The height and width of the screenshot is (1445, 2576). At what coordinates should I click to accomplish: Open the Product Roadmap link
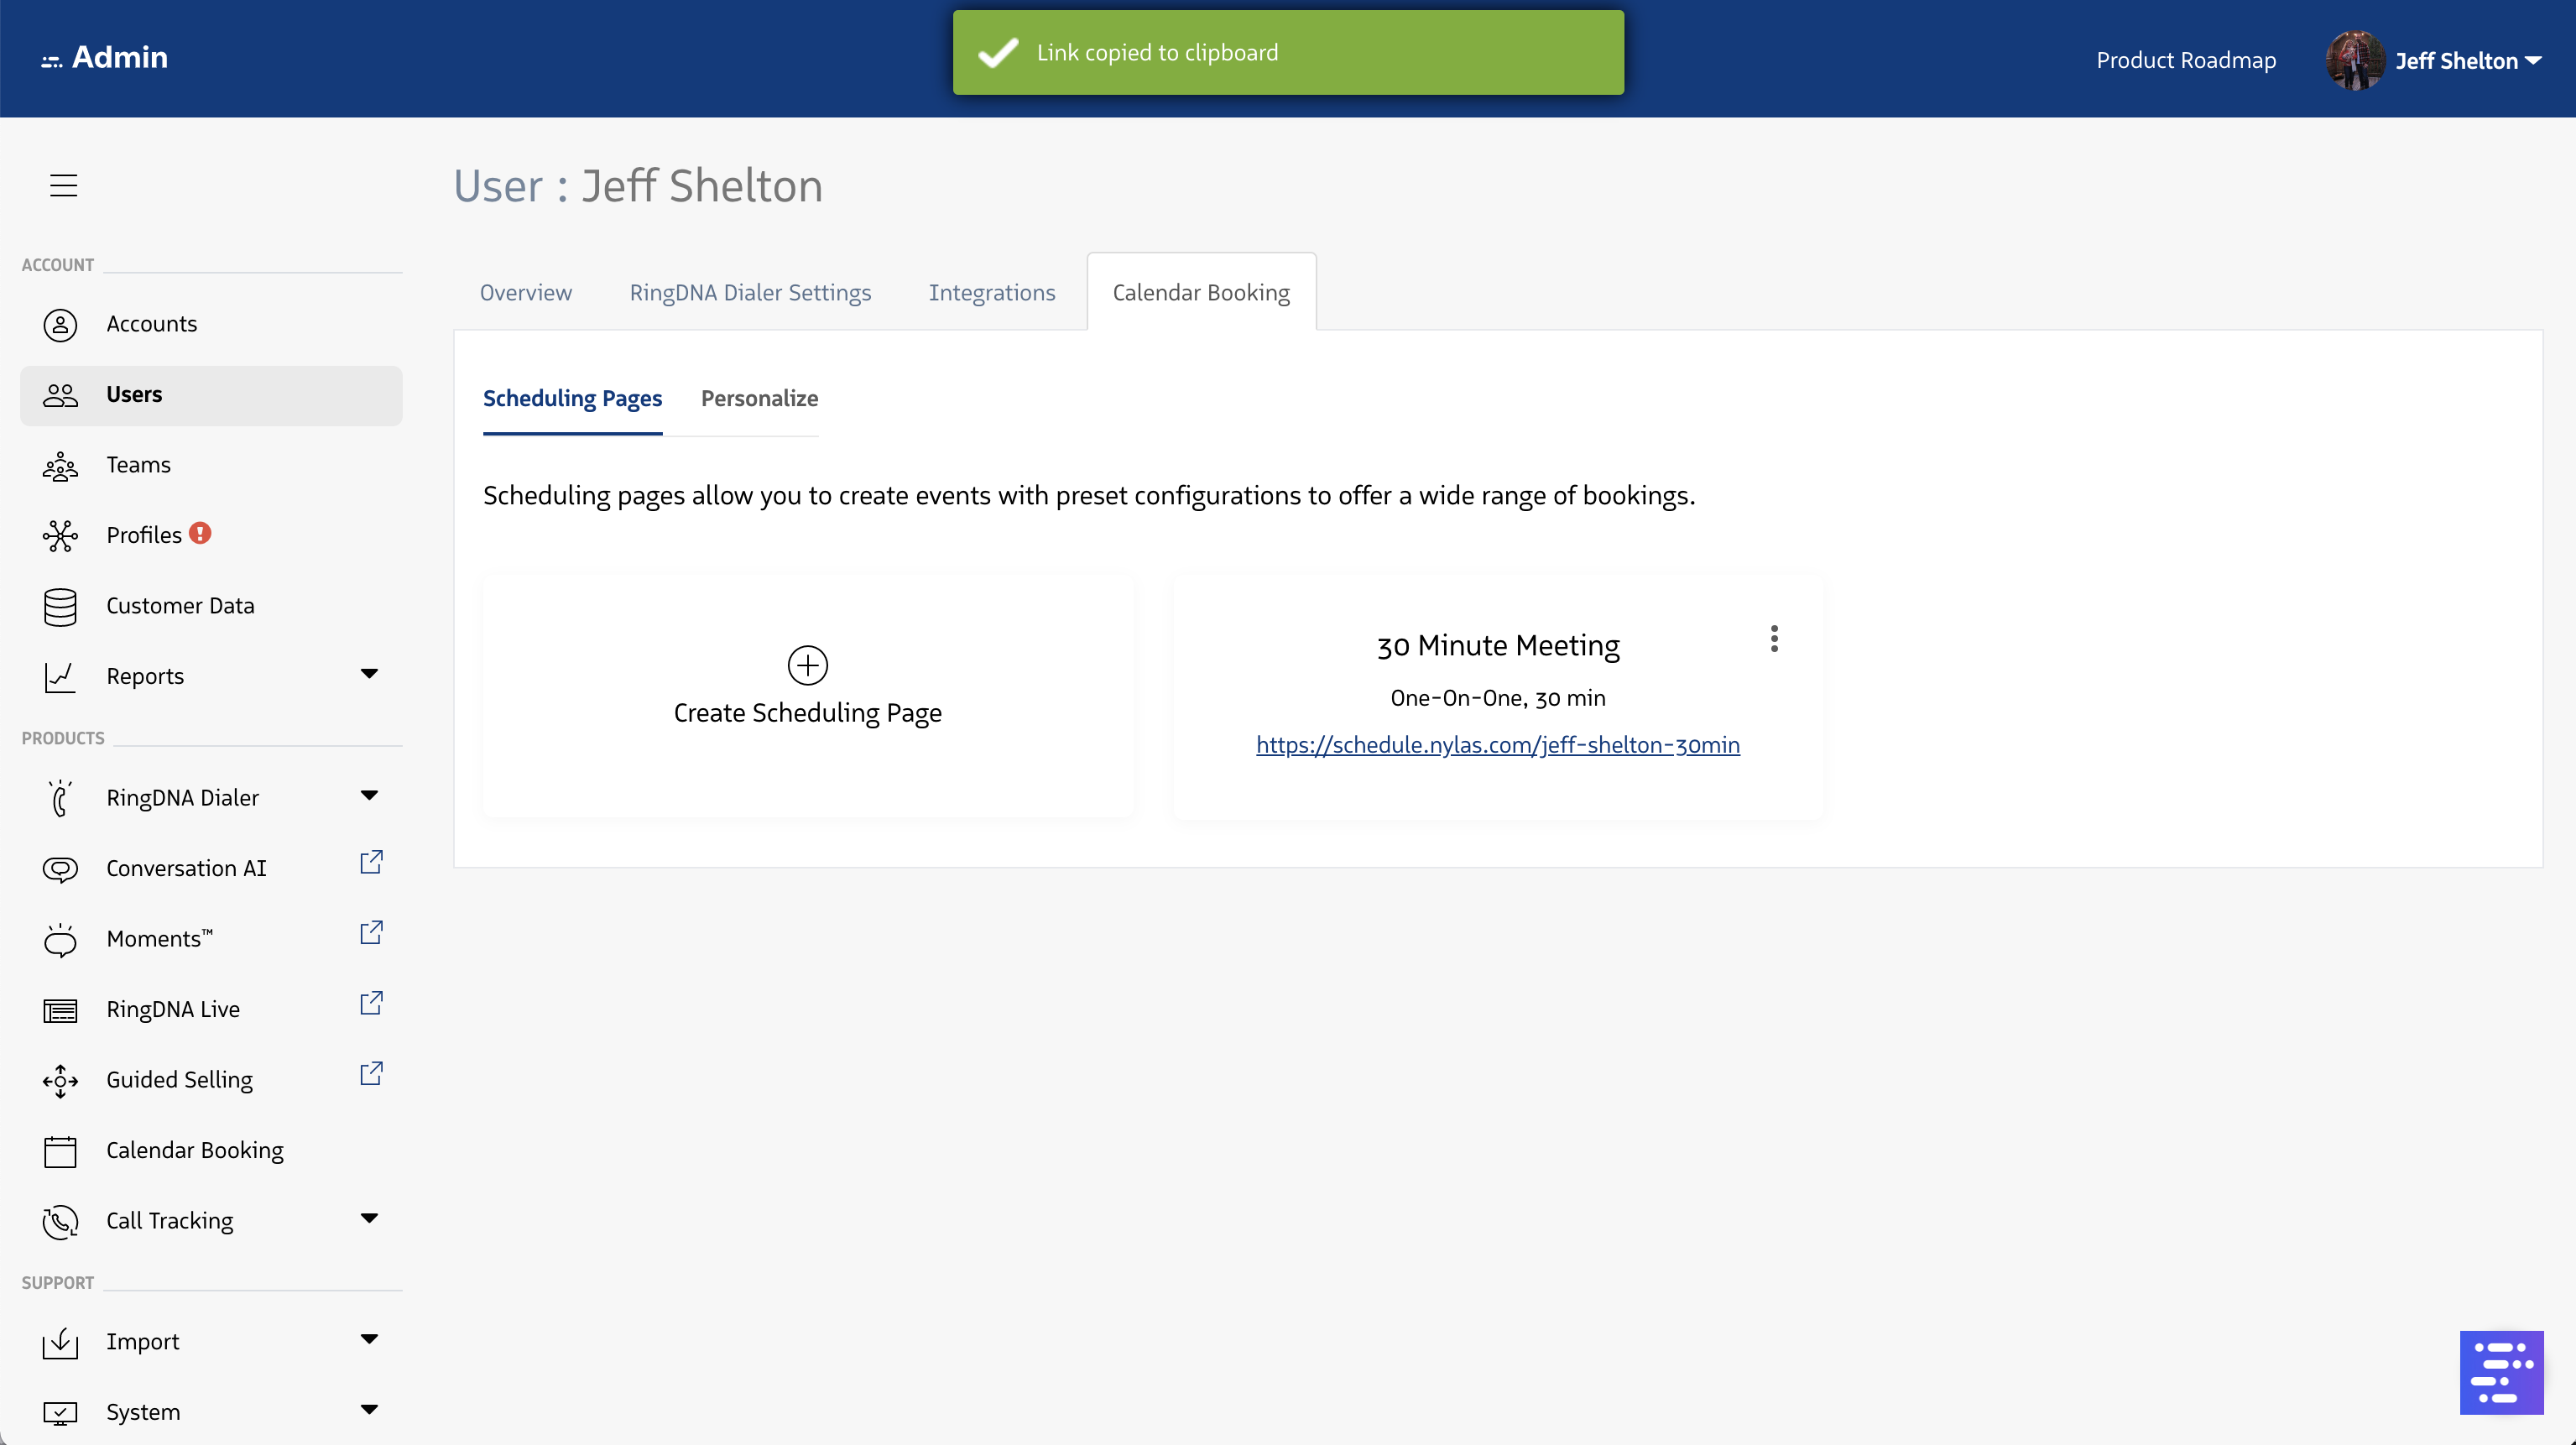2185,61
